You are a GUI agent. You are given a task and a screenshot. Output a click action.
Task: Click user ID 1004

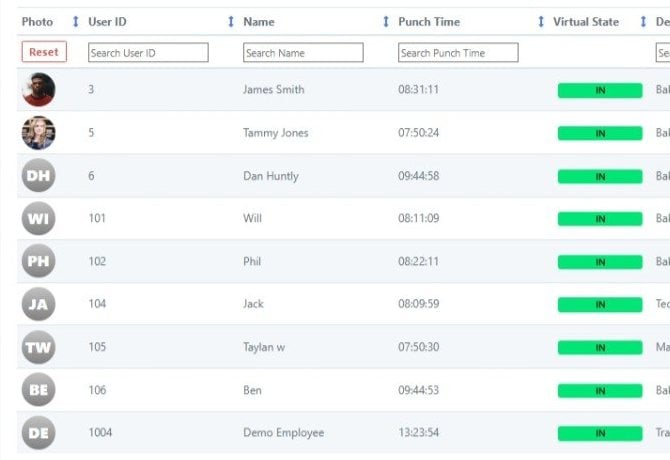coord(100,432)
